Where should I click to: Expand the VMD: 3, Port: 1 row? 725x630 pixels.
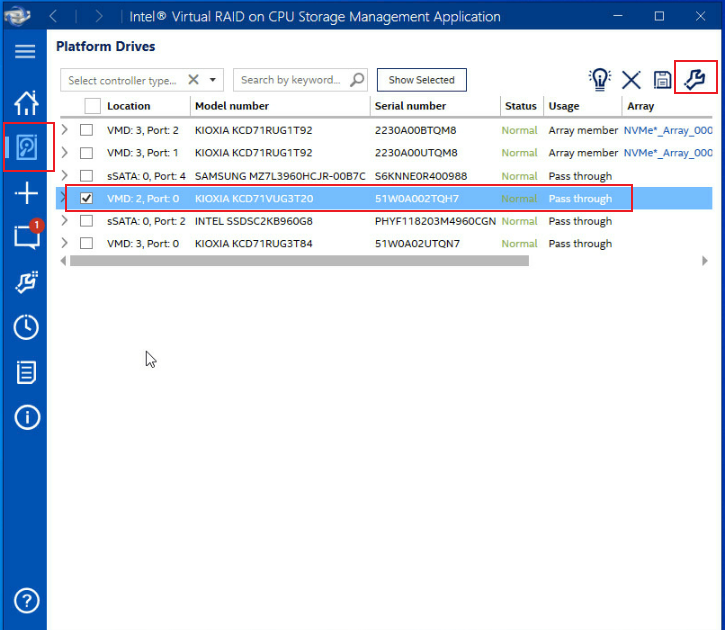click(65, 153)
